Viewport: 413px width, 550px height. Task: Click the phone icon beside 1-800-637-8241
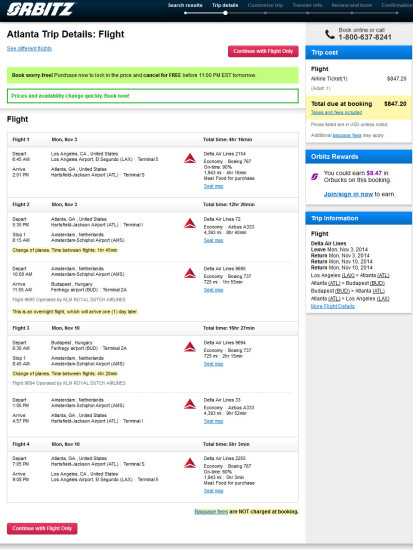[x=329, y=34]
